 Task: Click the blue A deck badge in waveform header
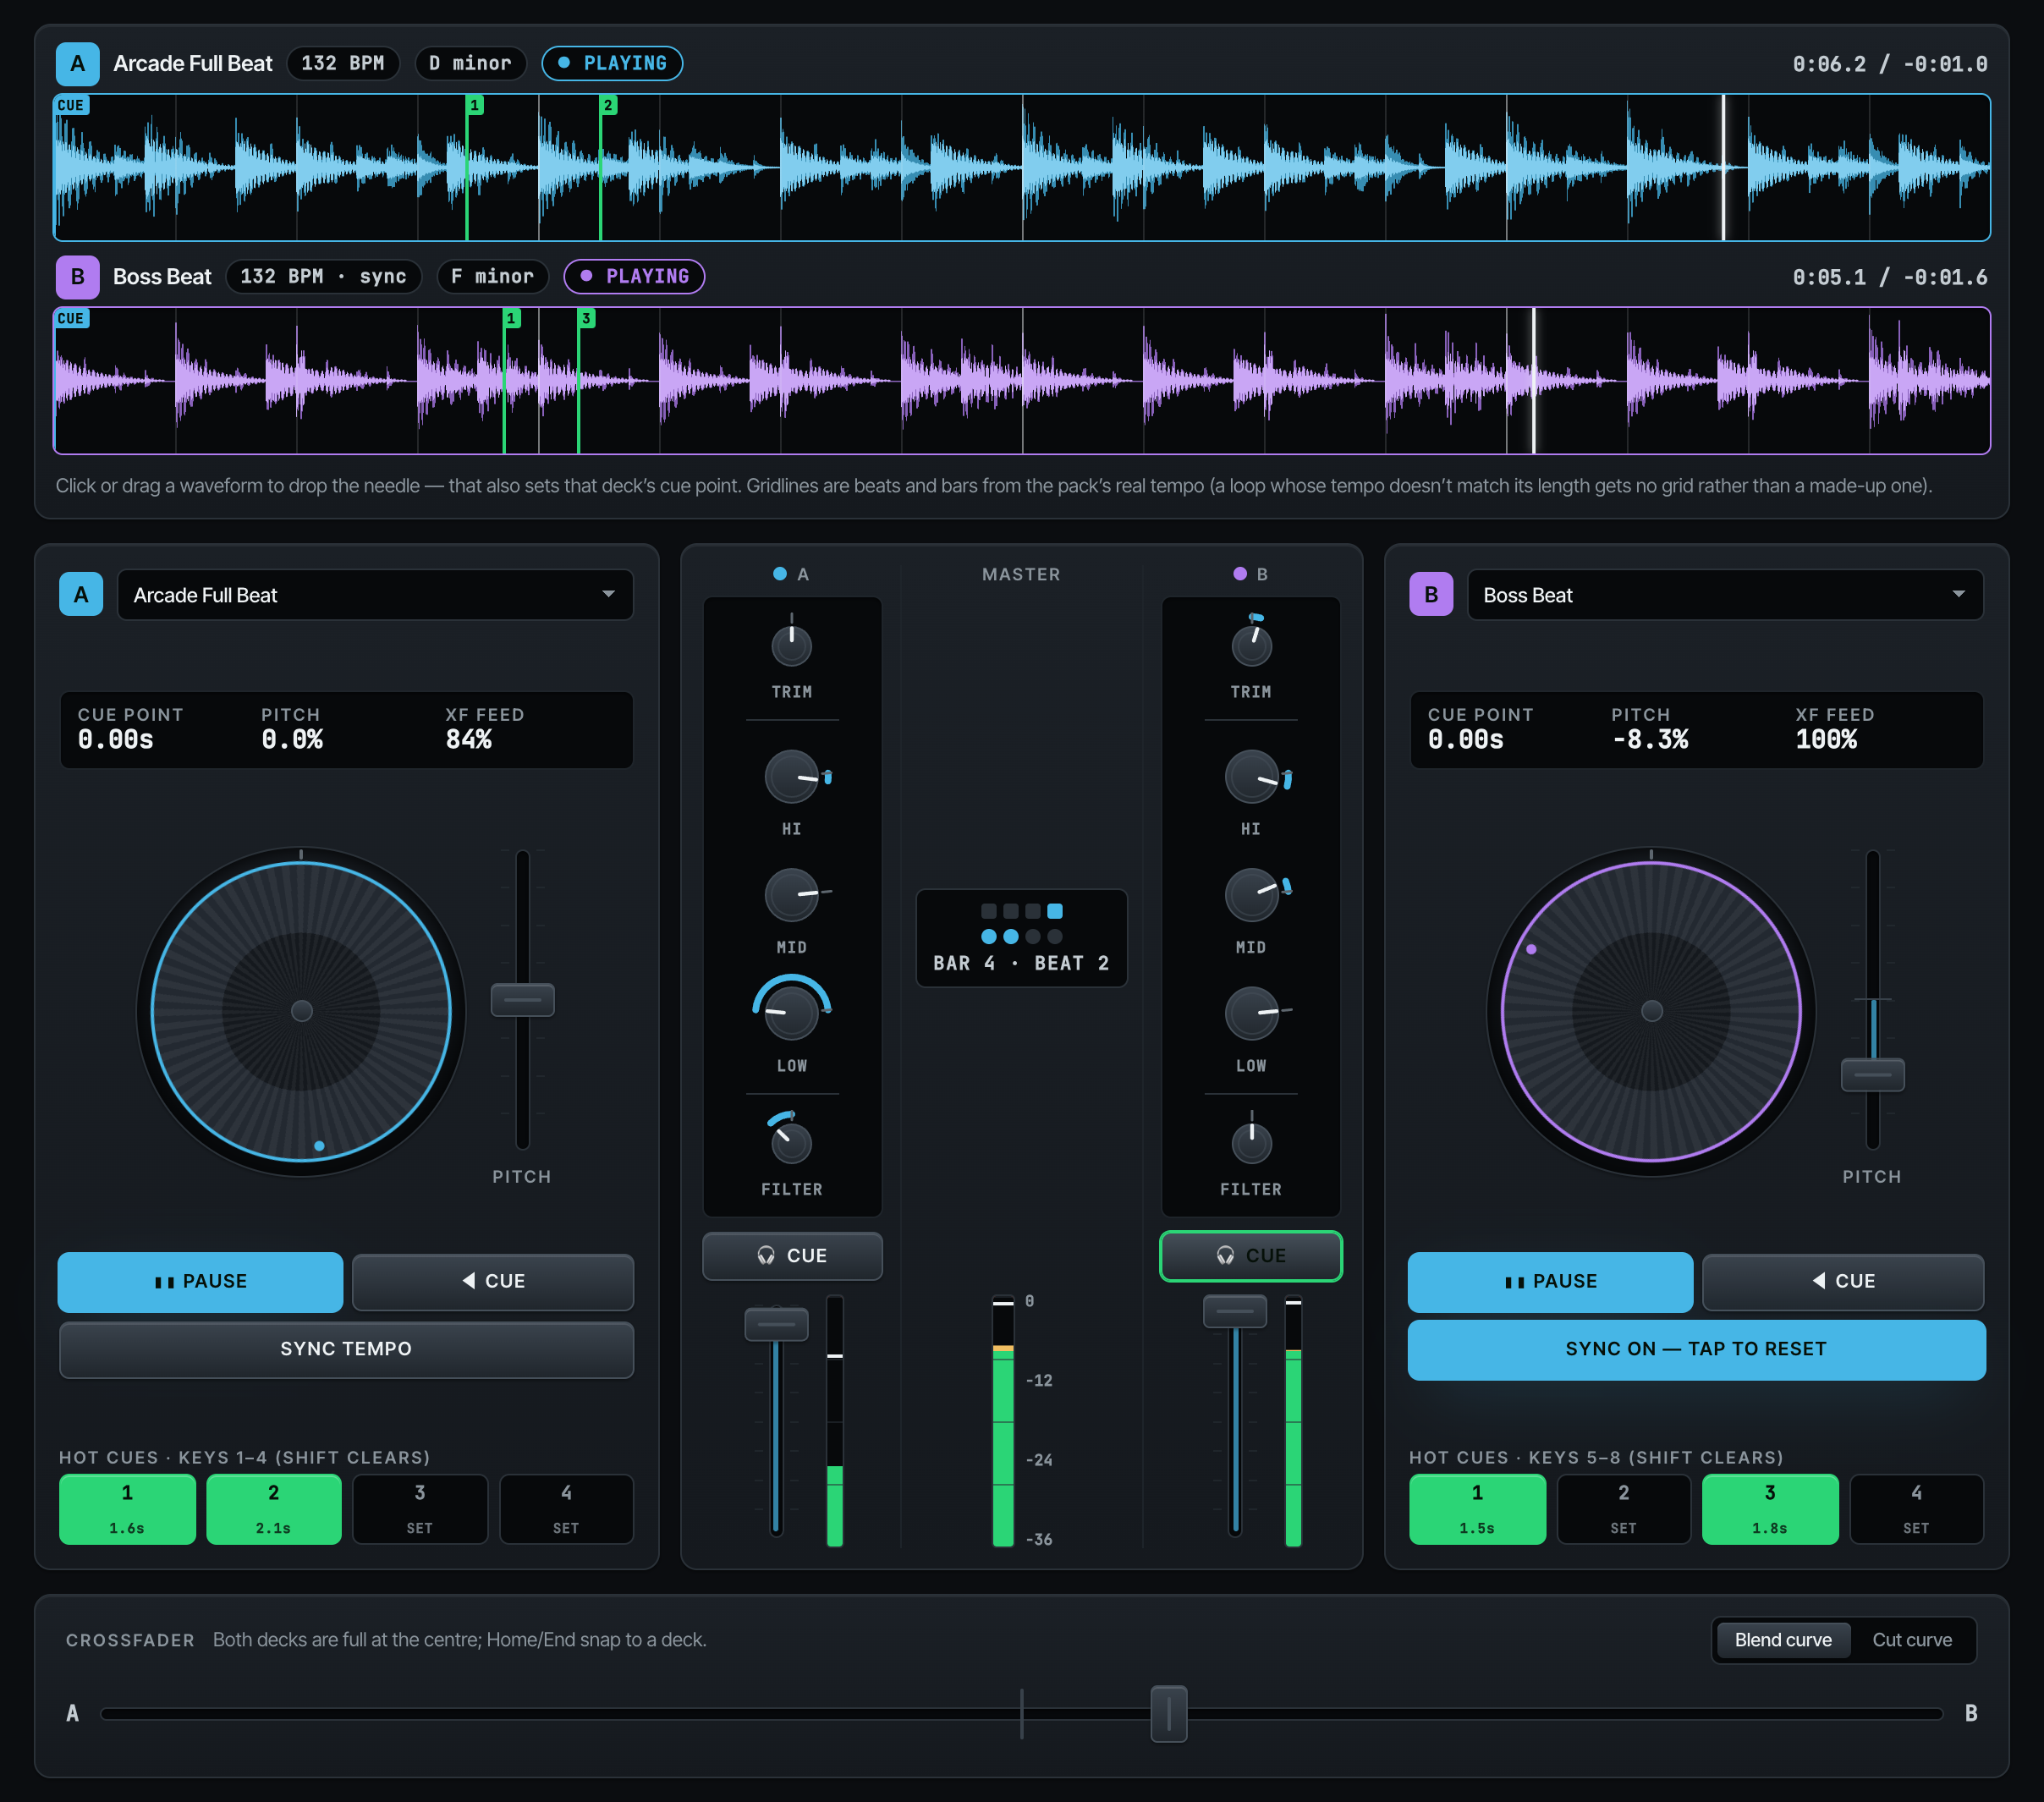click(x=77, y=63)
